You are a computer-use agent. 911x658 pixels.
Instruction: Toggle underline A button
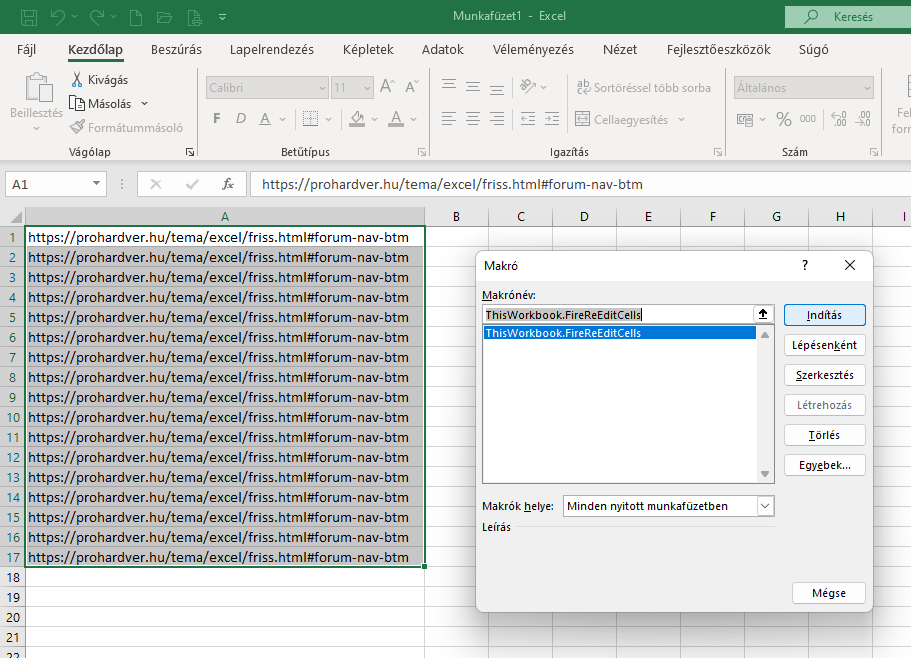(265, 119)
